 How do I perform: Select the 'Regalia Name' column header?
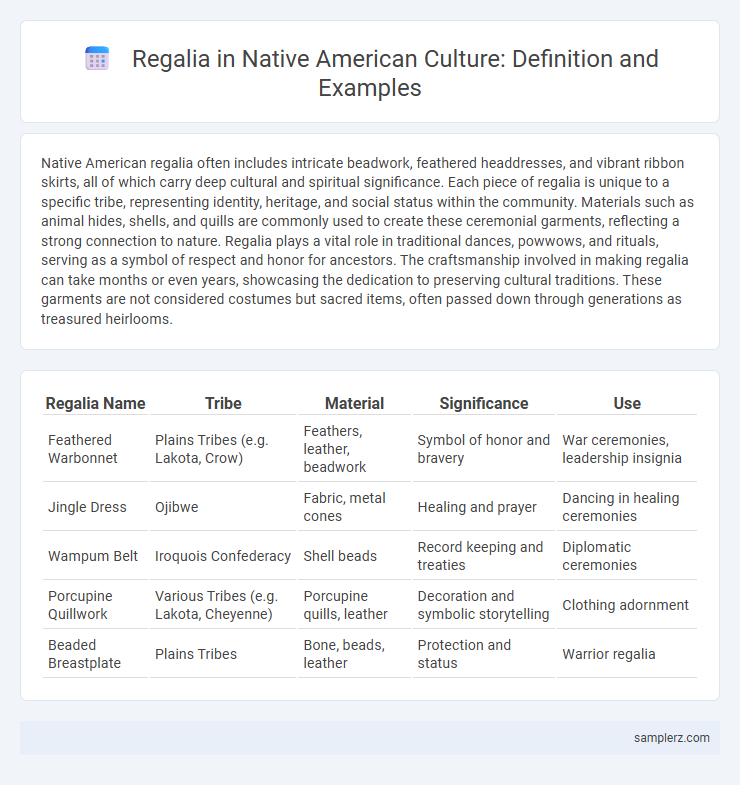pos(96,404)
